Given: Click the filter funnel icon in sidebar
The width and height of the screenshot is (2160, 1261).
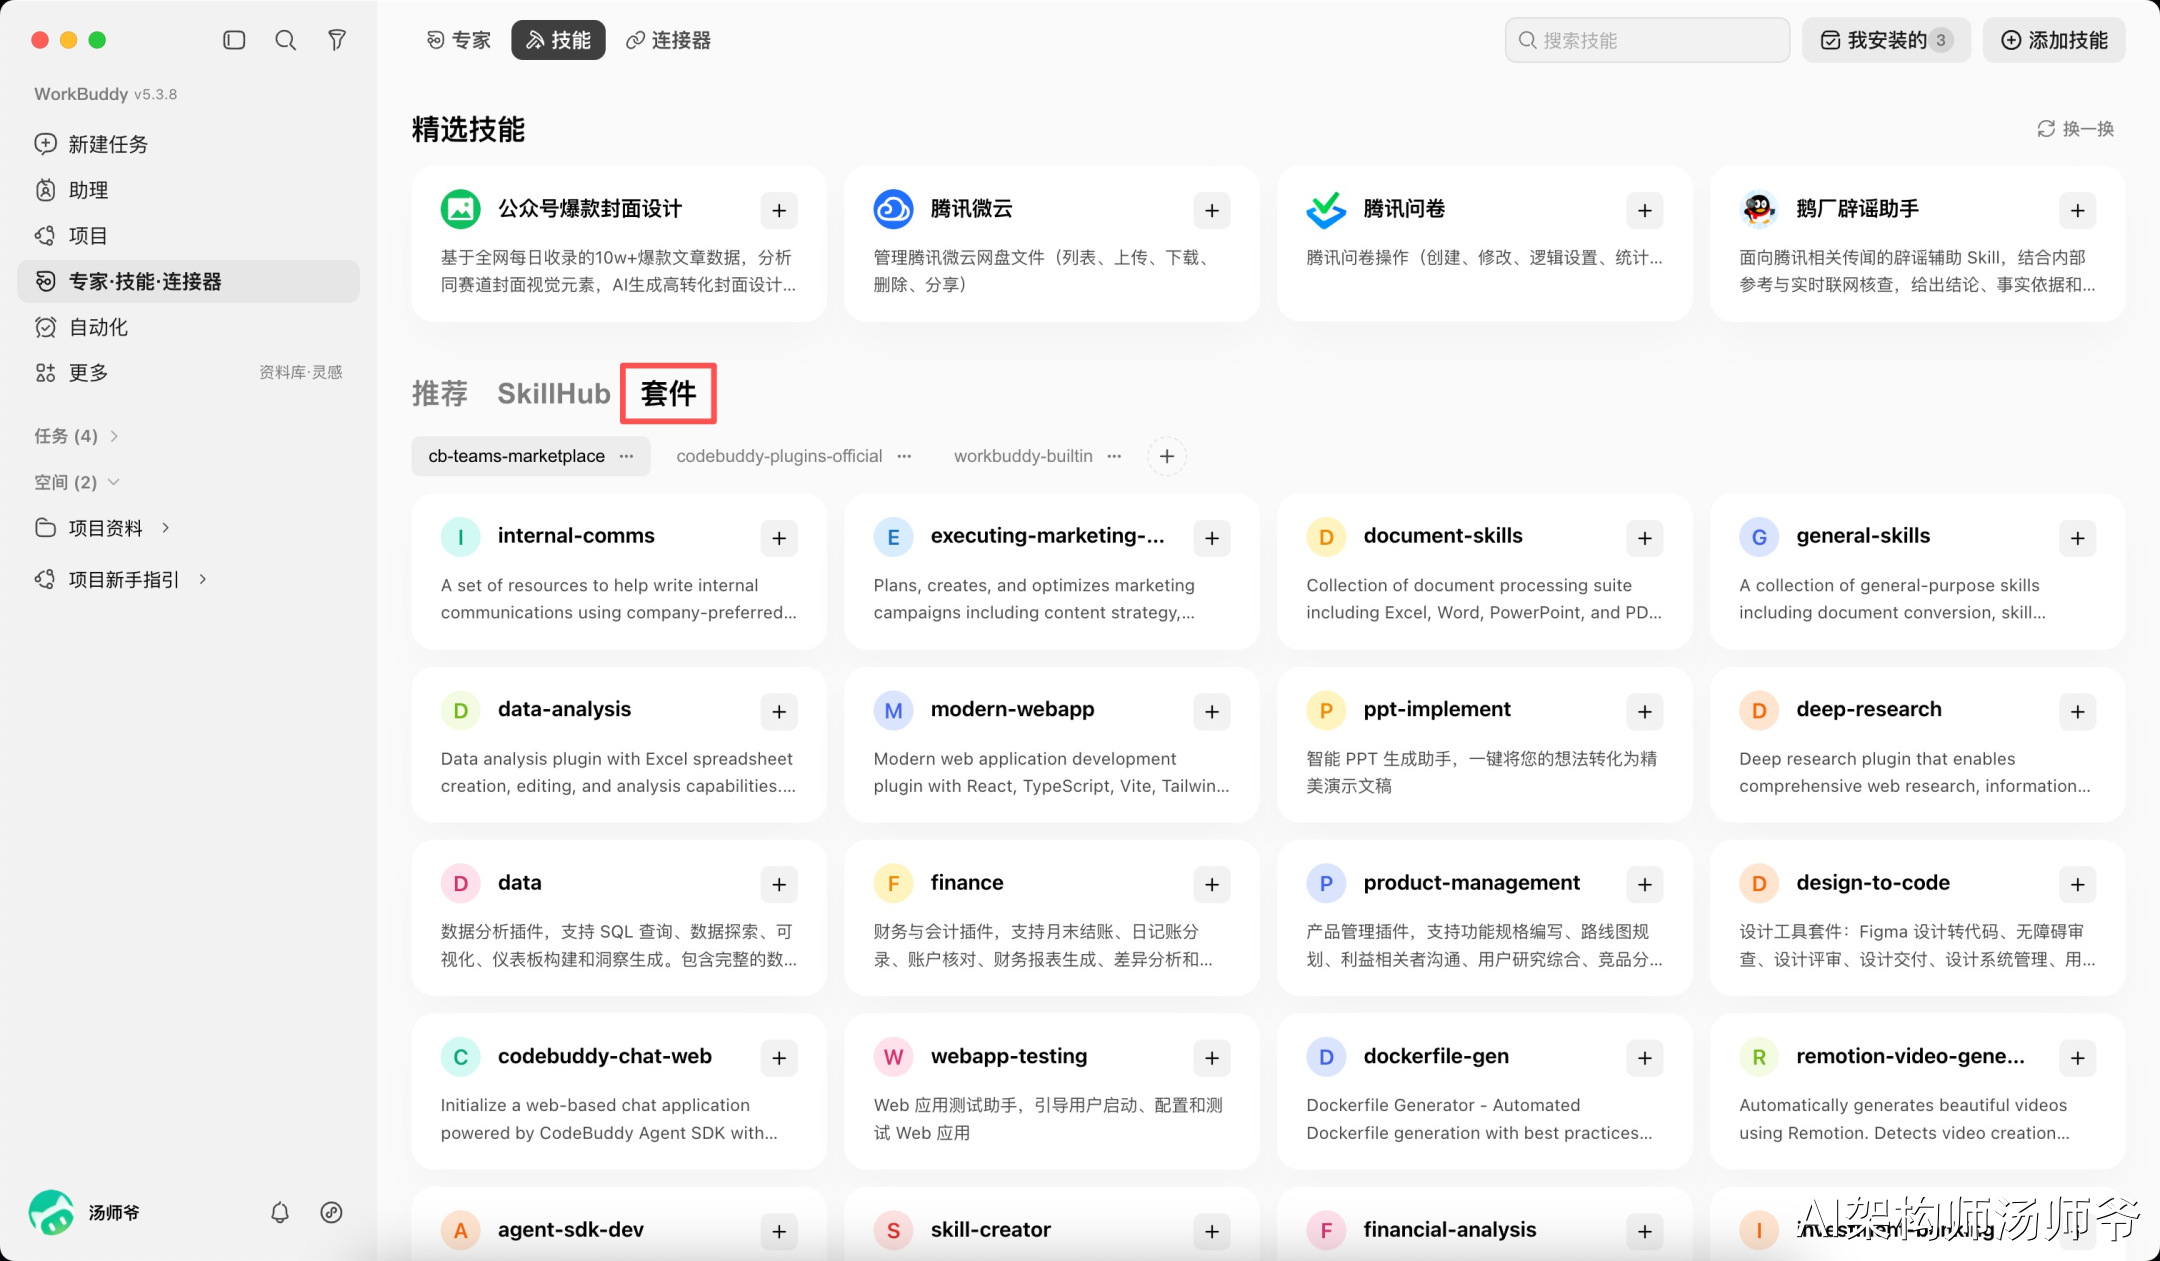Looking at the screenshot, I should click(337, 40).
